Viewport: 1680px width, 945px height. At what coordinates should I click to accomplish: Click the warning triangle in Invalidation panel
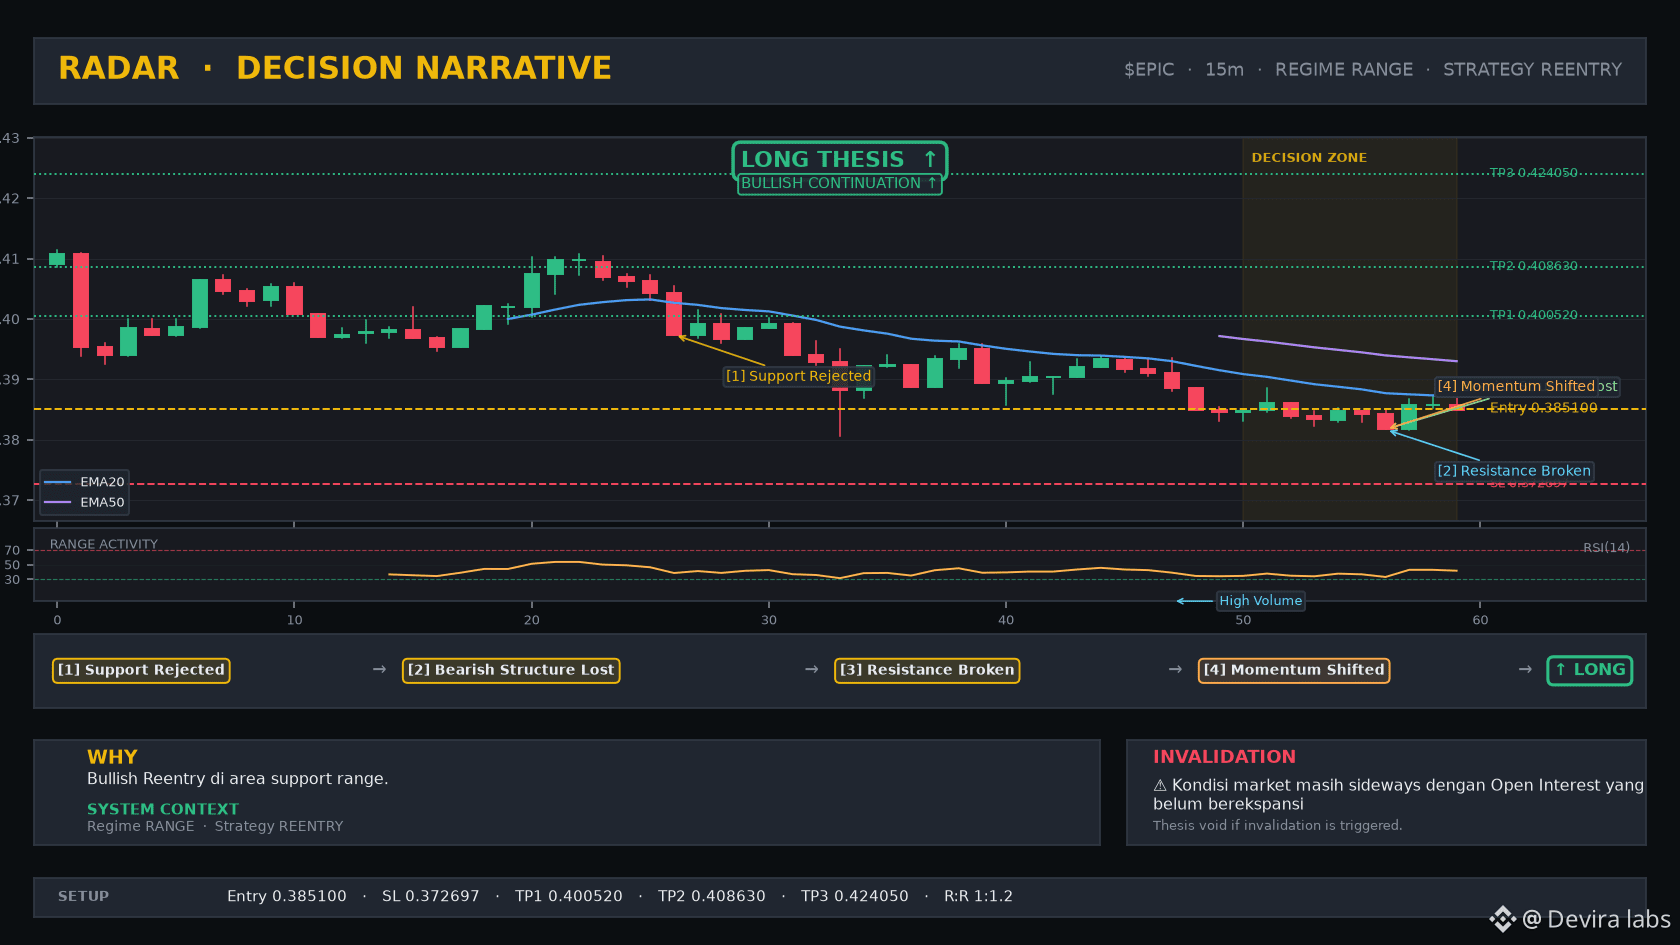(1160, 786)
